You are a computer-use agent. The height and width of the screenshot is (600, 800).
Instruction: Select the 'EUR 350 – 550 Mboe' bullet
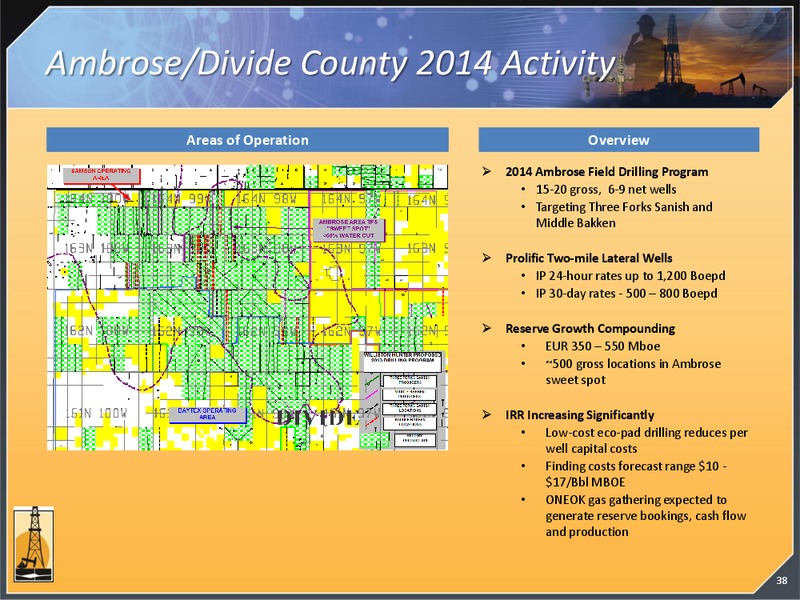pos(603,346)
